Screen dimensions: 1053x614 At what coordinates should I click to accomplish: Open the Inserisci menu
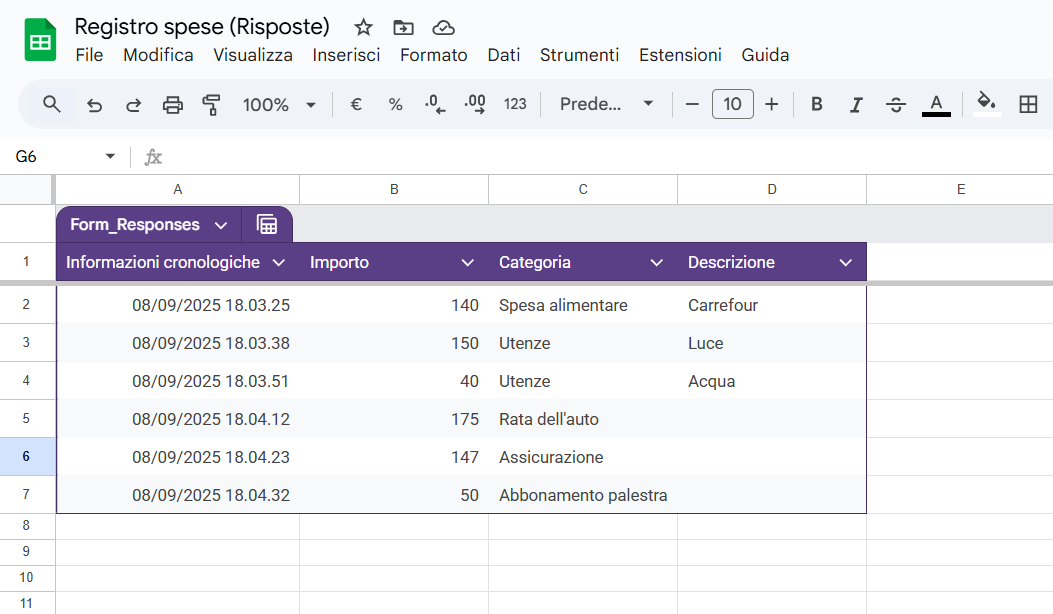click(346, 55)
